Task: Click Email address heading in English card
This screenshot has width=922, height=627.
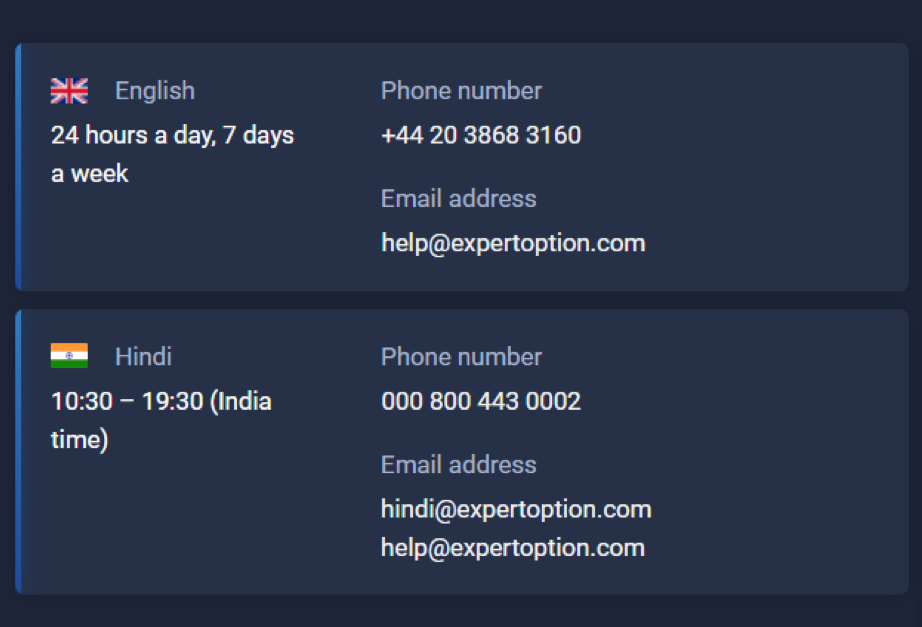Action: click(x=459, y=198)
